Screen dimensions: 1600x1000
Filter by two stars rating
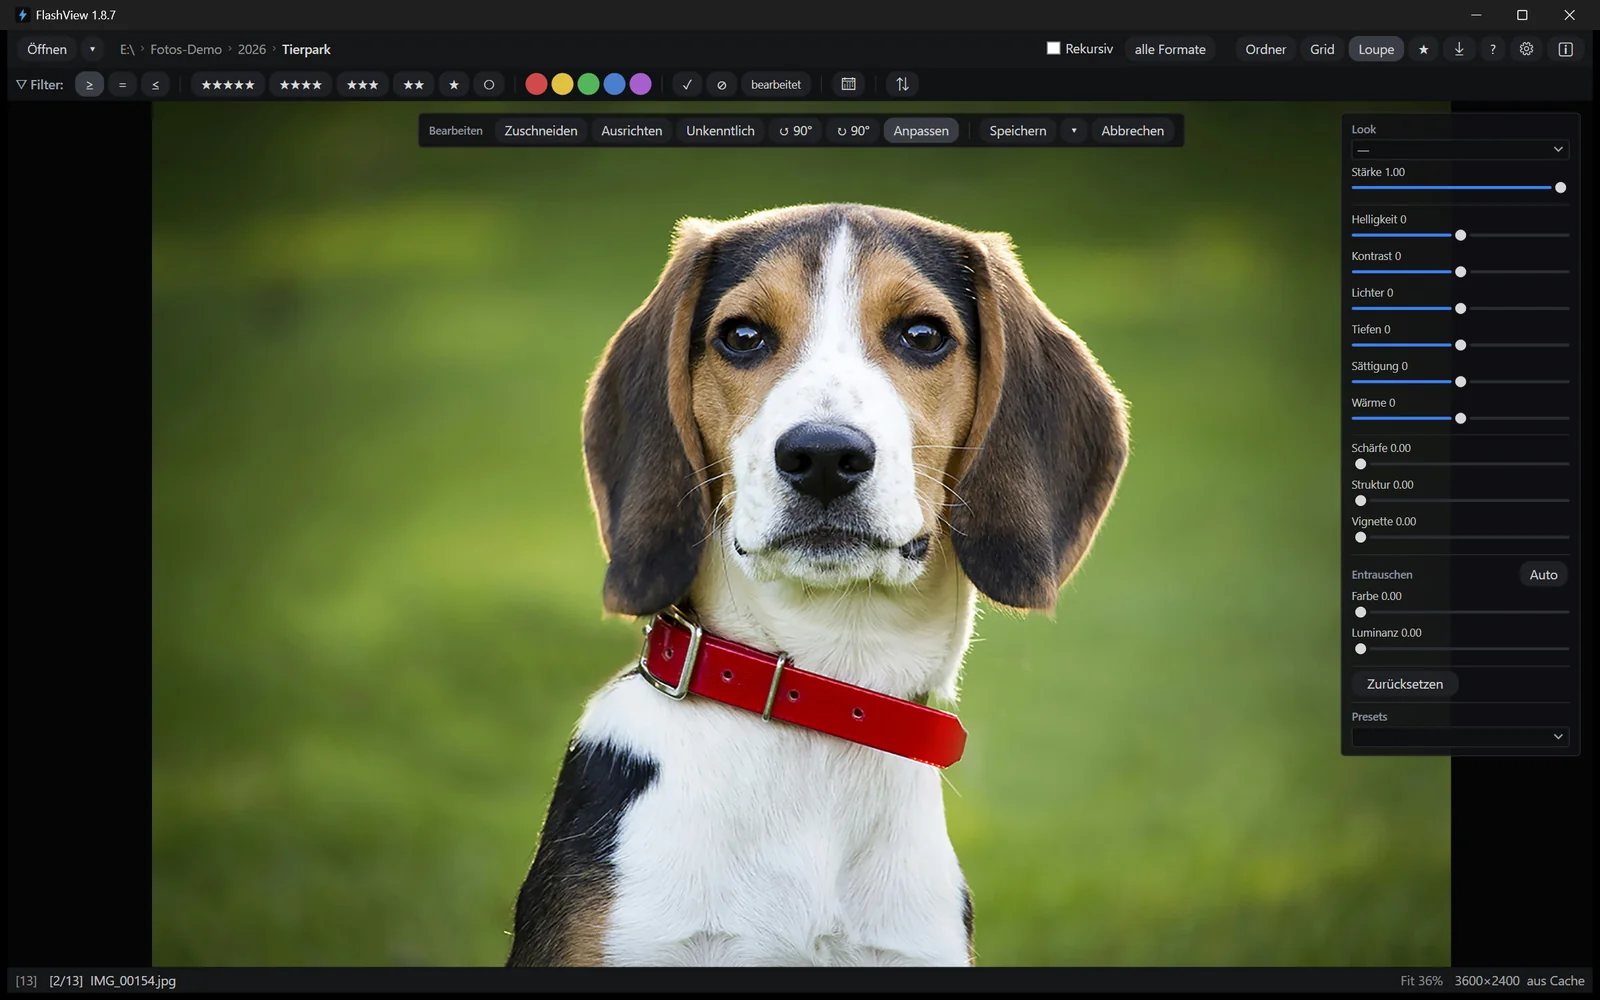coord(413,85)
